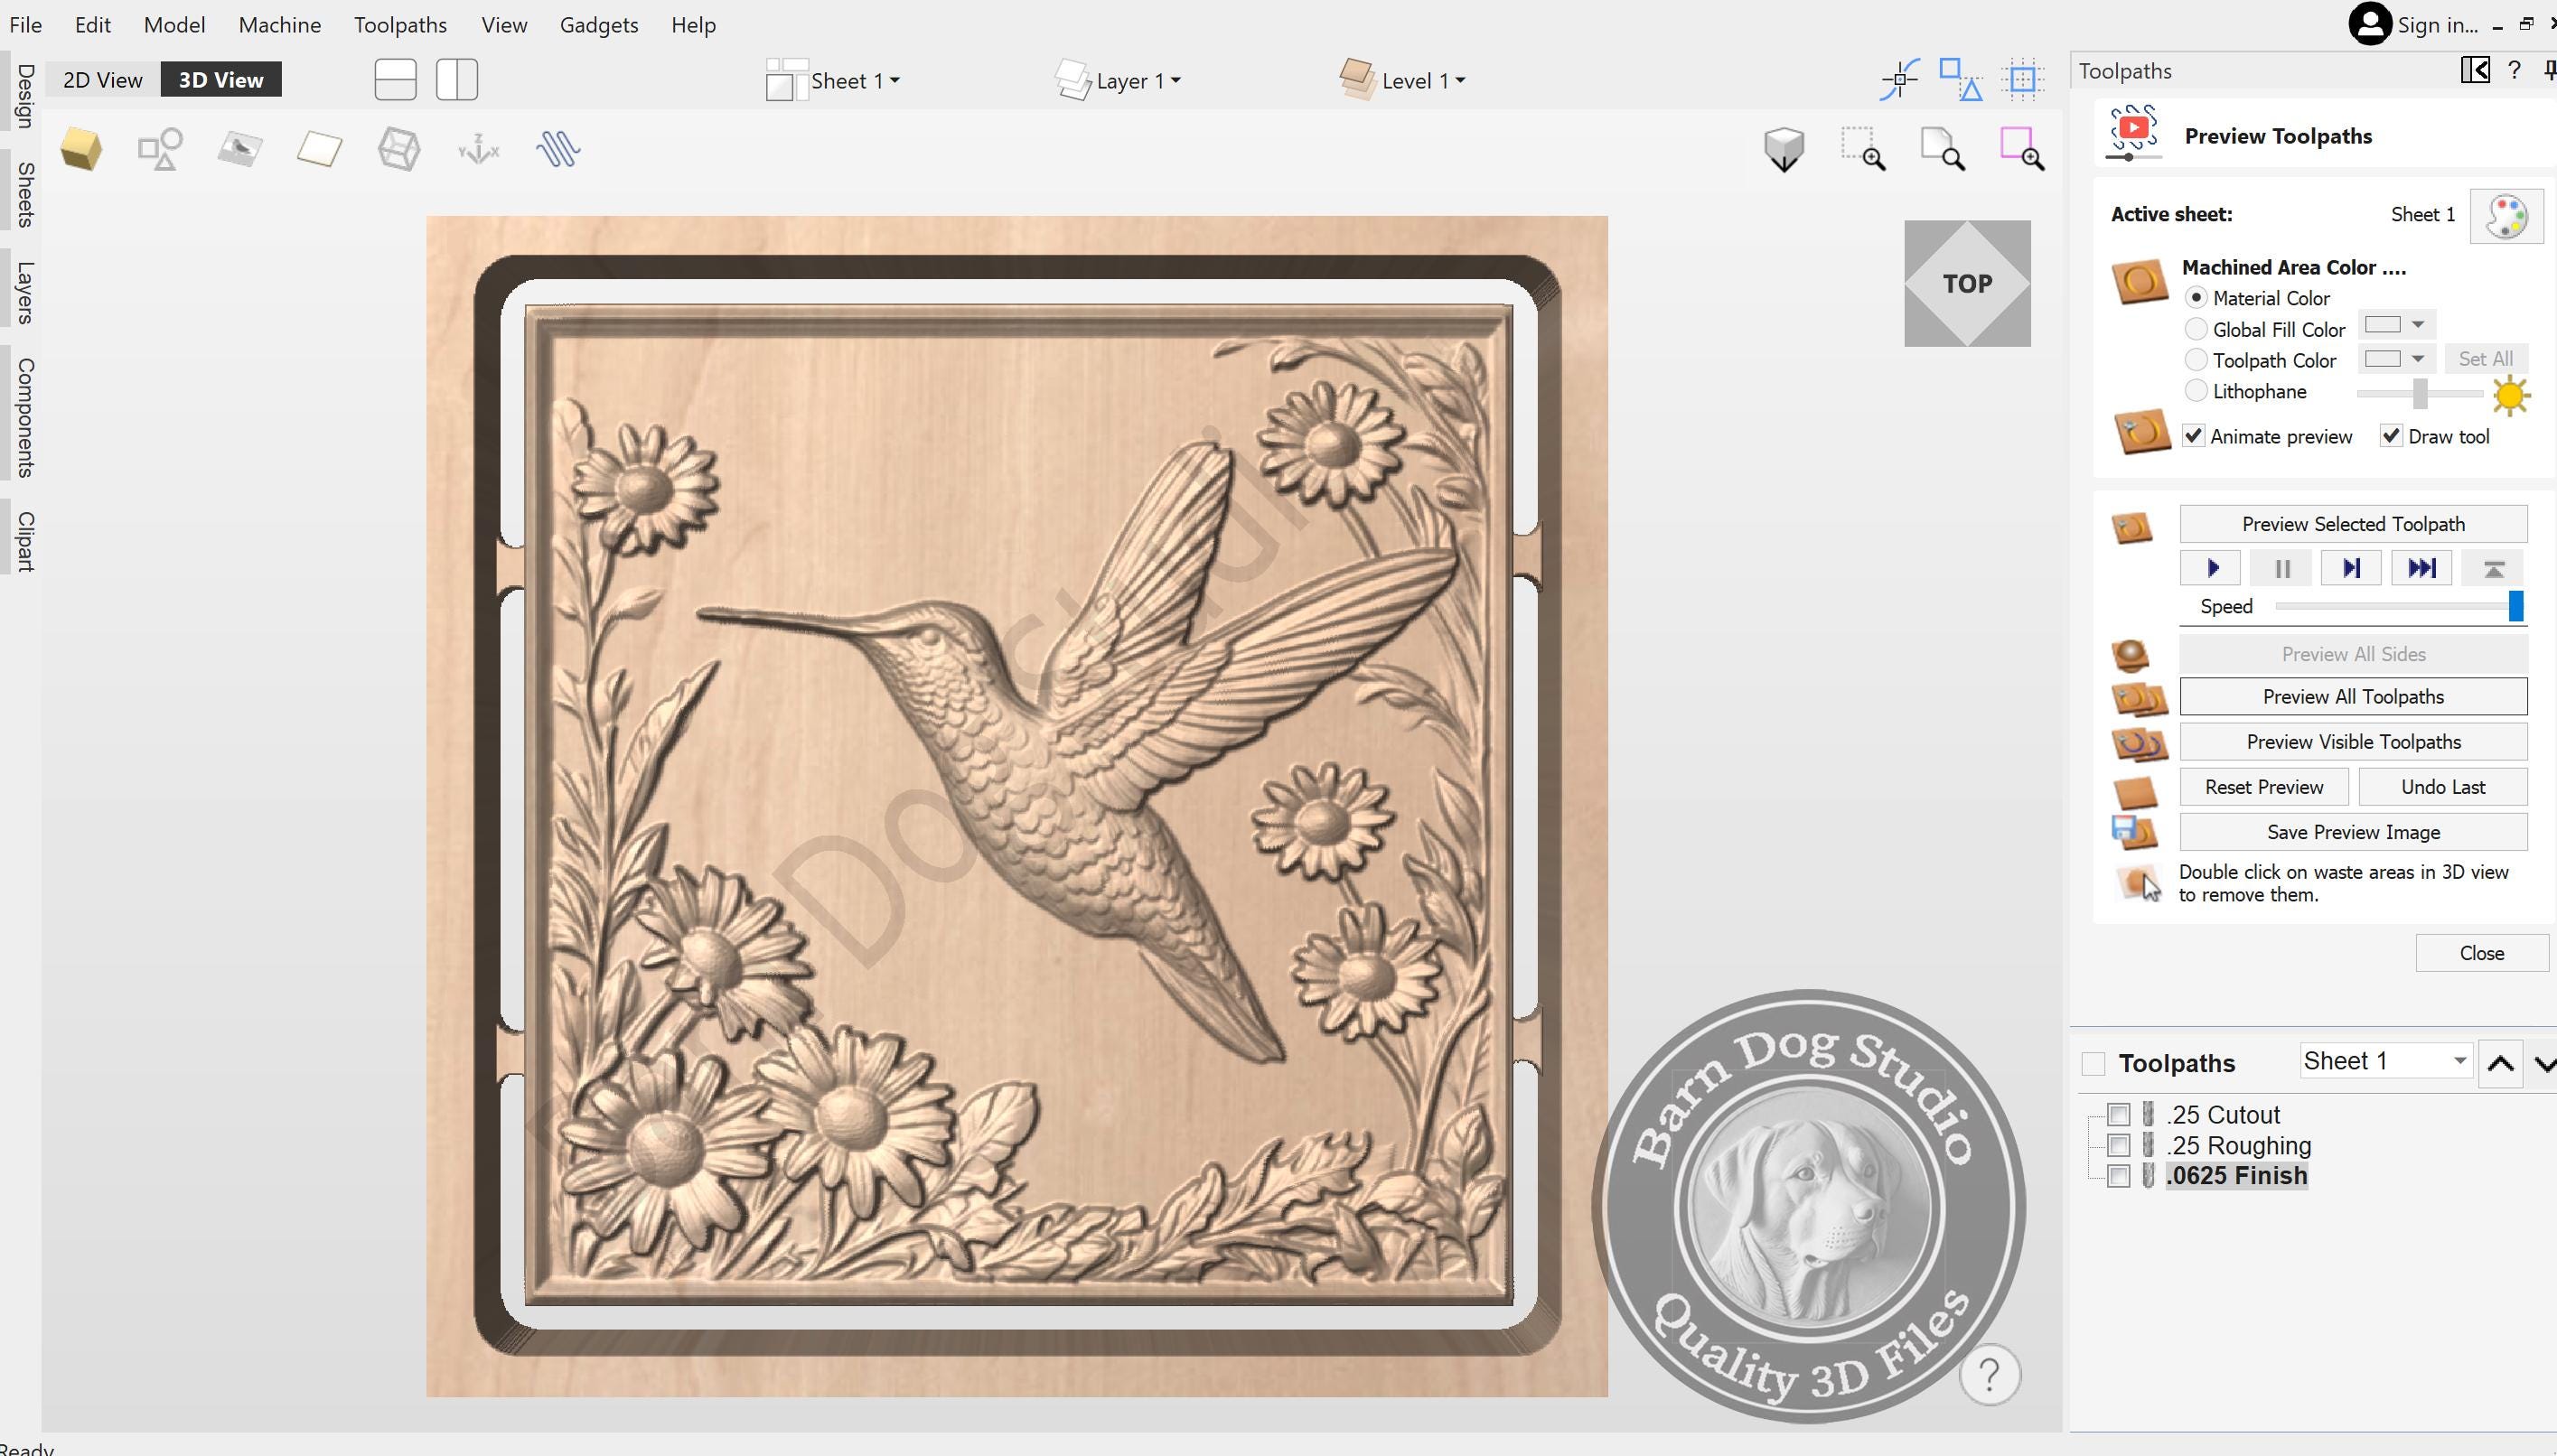
Task: Click the XYZ axes orientation icon
Action: click(x=478, y=148)
